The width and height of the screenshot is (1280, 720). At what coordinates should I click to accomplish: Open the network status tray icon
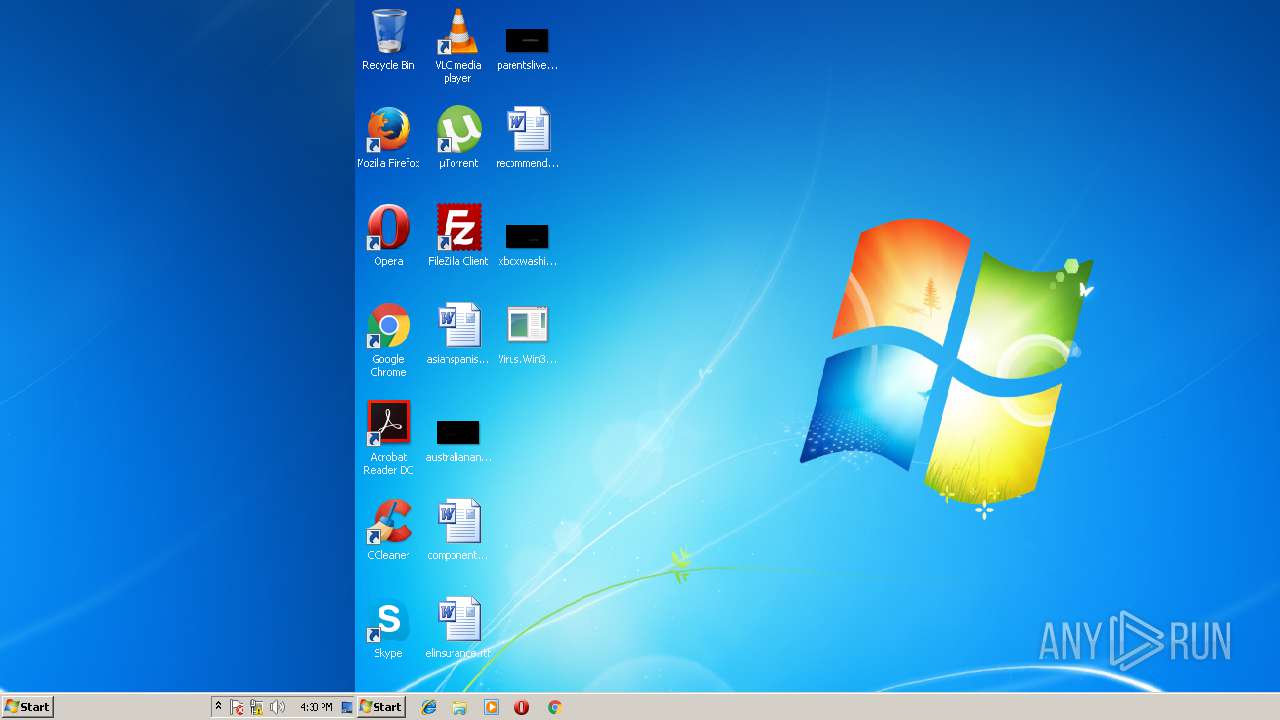(x=256, y=707)
